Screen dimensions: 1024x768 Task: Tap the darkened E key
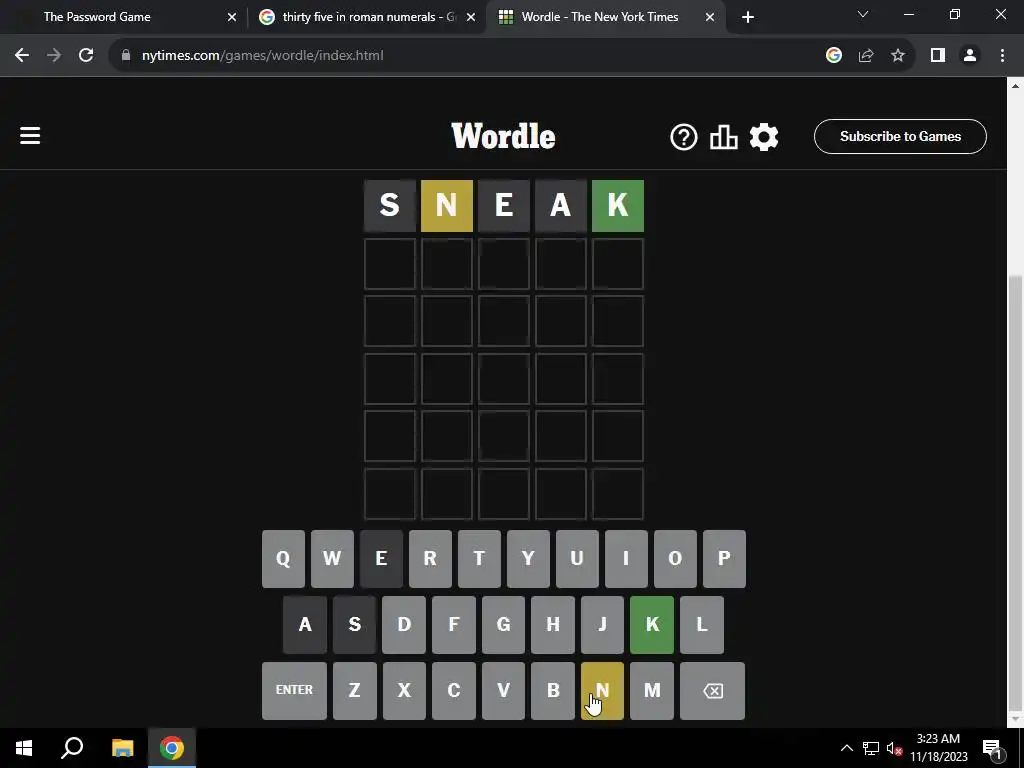pos(381,559)
